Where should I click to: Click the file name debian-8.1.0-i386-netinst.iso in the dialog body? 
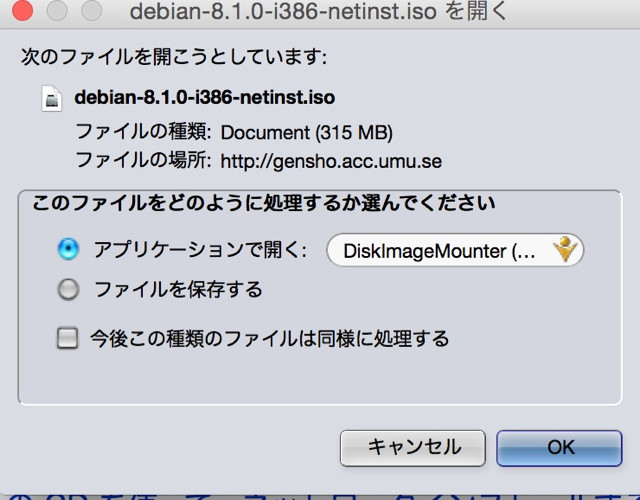(204, 98)
